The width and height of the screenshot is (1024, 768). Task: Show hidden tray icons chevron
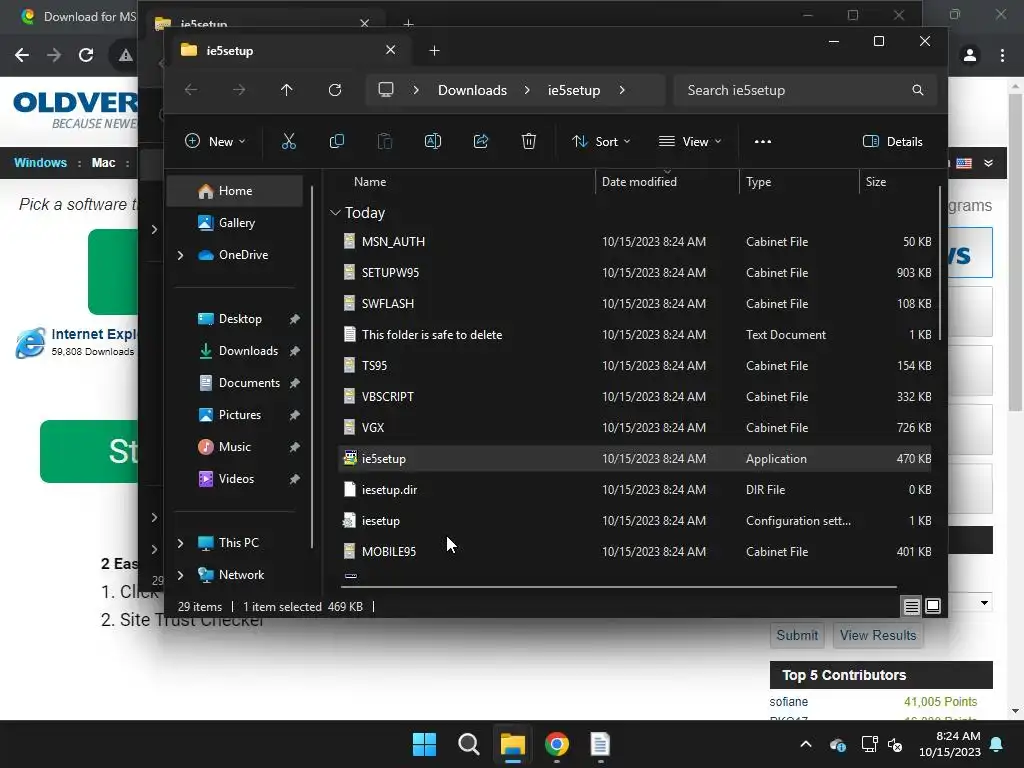click(806, 744)
